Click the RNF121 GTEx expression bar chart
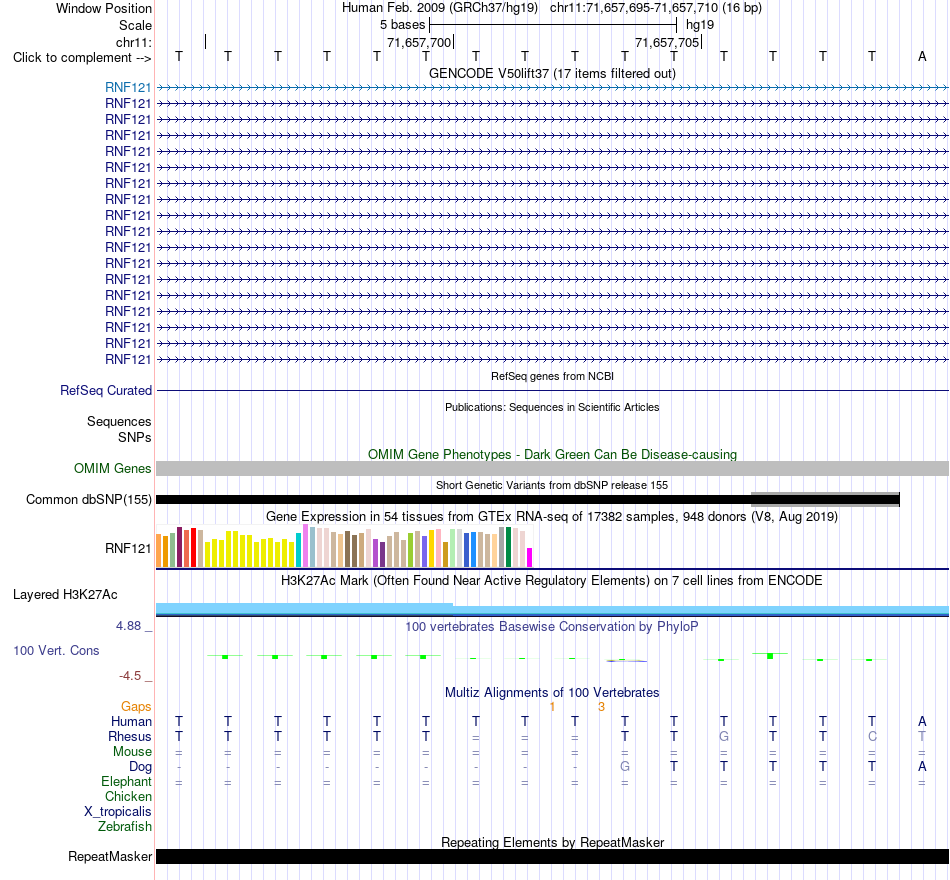This screenshot has width=950, height=880. coord(344,547)
